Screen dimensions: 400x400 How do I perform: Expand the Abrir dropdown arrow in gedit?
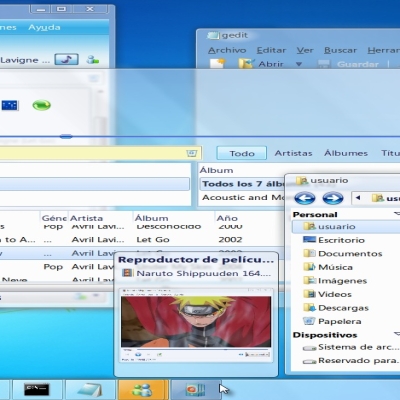pos(299,64)
